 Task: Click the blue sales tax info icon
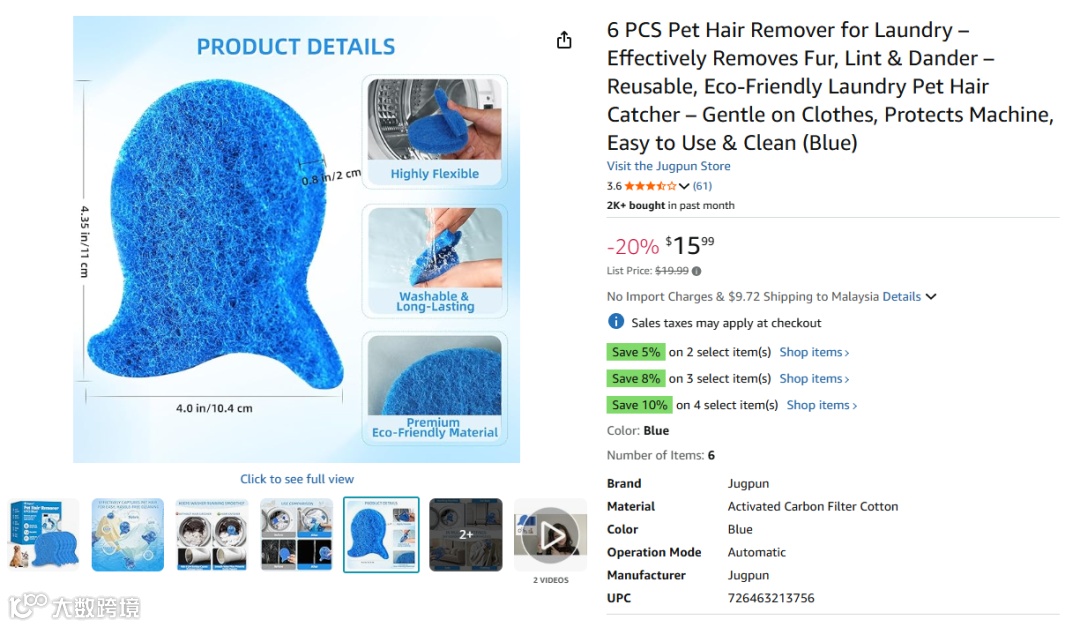[616, 322]
